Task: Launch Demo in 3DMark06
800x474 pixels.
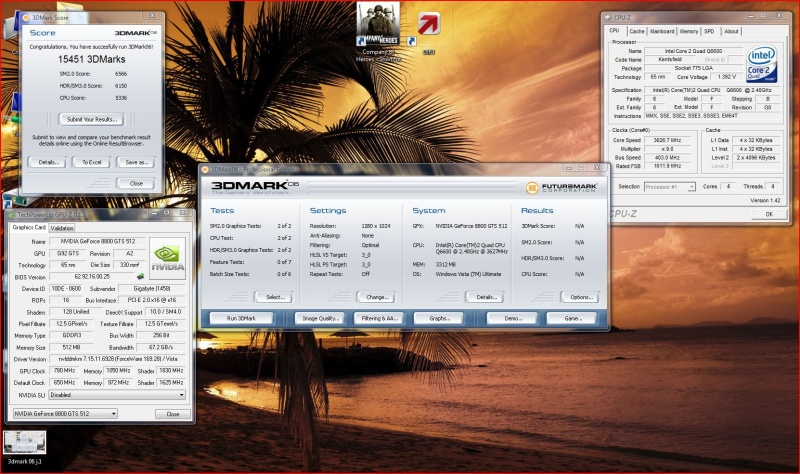Action: (512, 318)
